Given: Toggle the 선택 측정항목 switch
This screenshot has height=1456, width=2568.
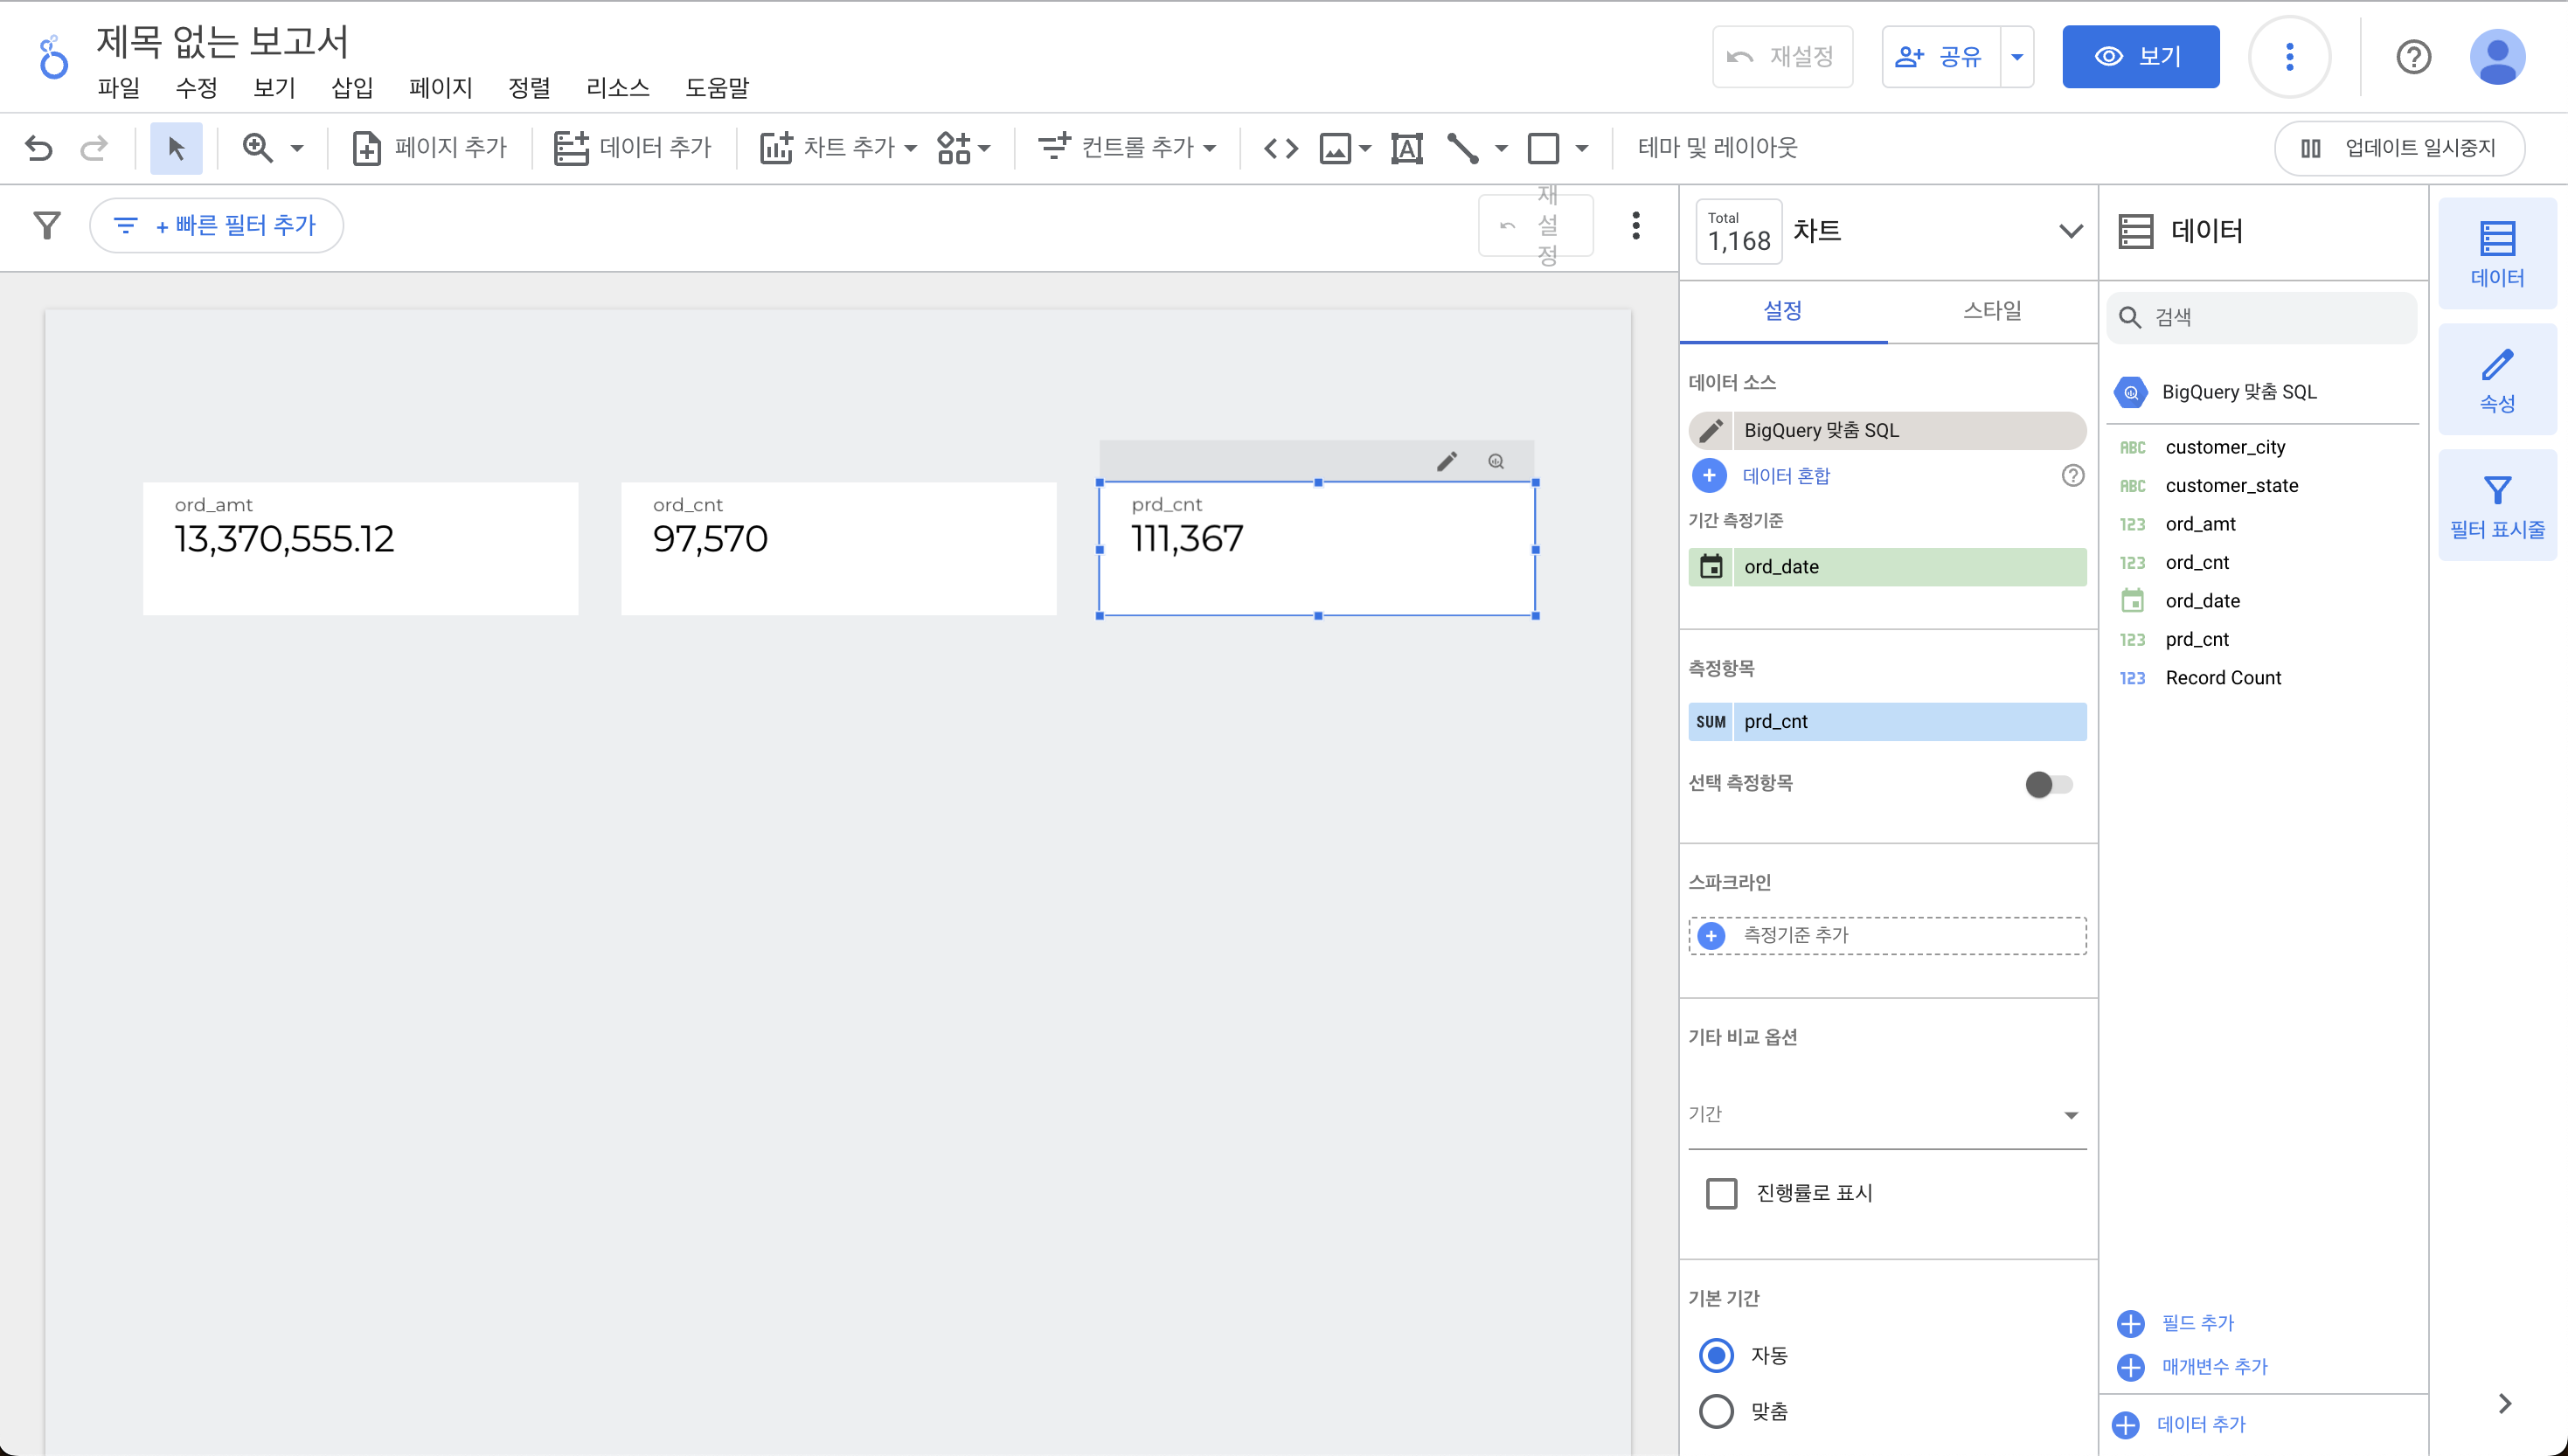Looking at the screenshot, I should (x=2048, y=784).
